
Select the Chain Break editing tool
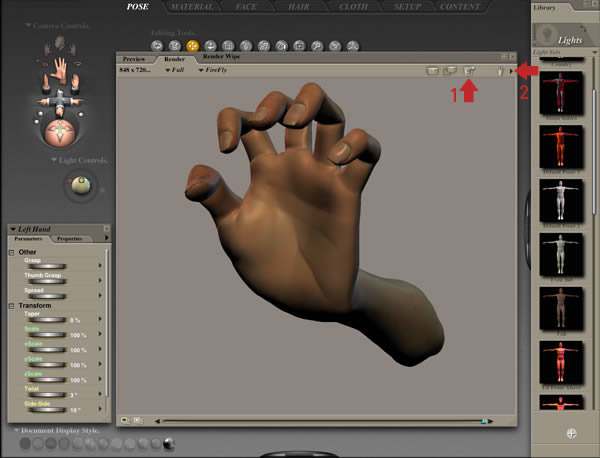[x=264, y=46]
